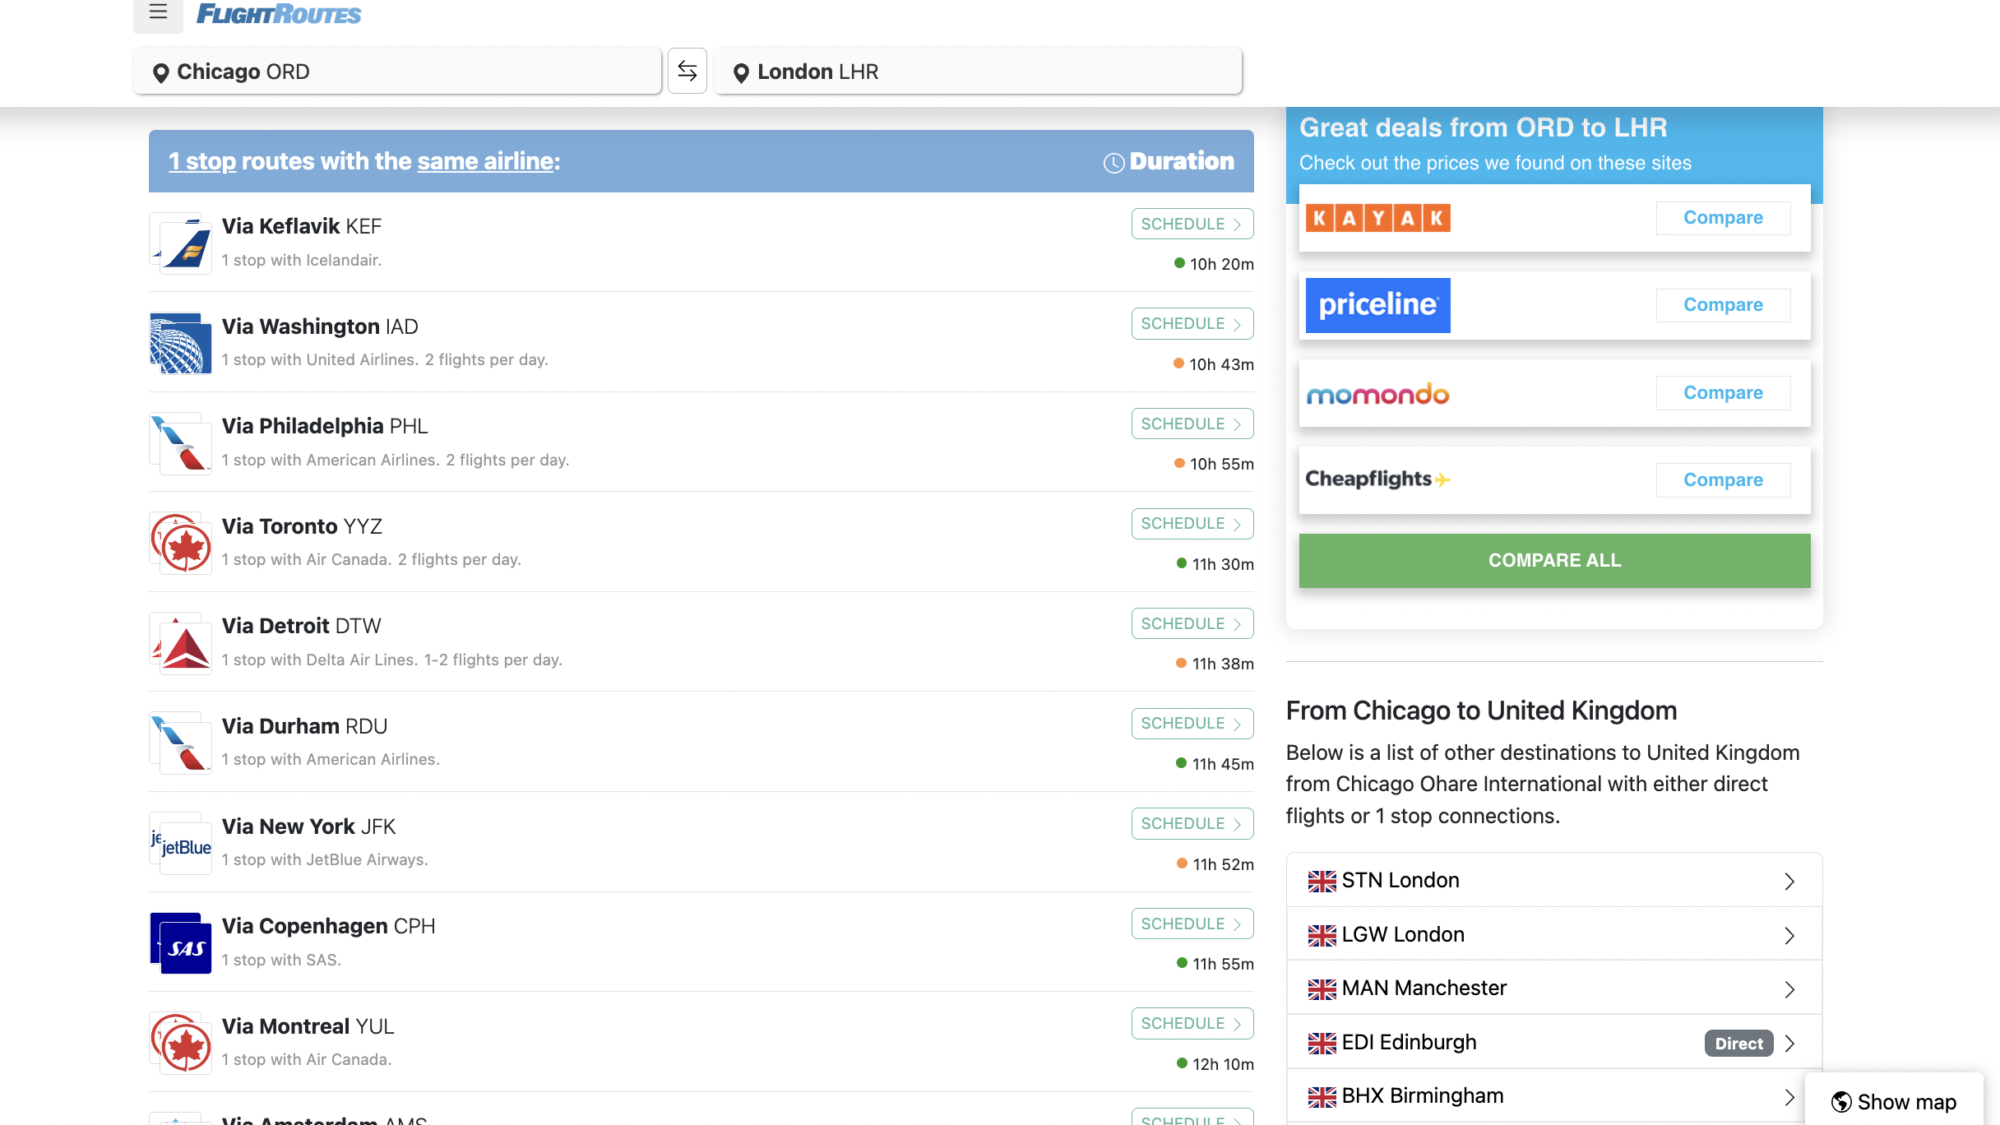
Task: Open schedule for Via New York JFK
Action: tap(1192, 824)
